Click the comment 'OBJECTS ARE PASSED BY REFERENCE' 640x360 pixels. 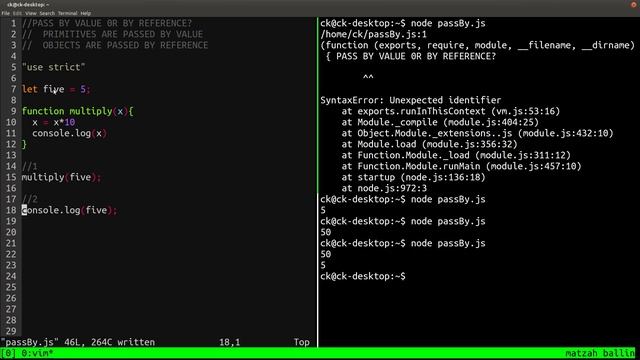coord(125,45)
